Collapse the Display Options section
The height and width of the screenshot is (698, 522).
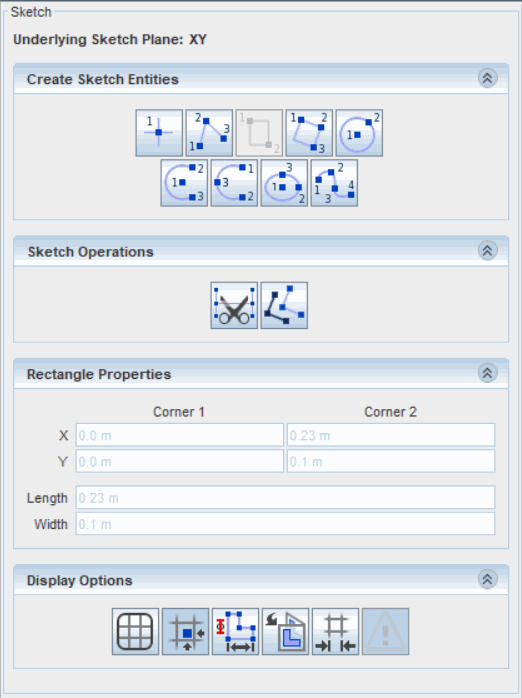click(488, 580)
